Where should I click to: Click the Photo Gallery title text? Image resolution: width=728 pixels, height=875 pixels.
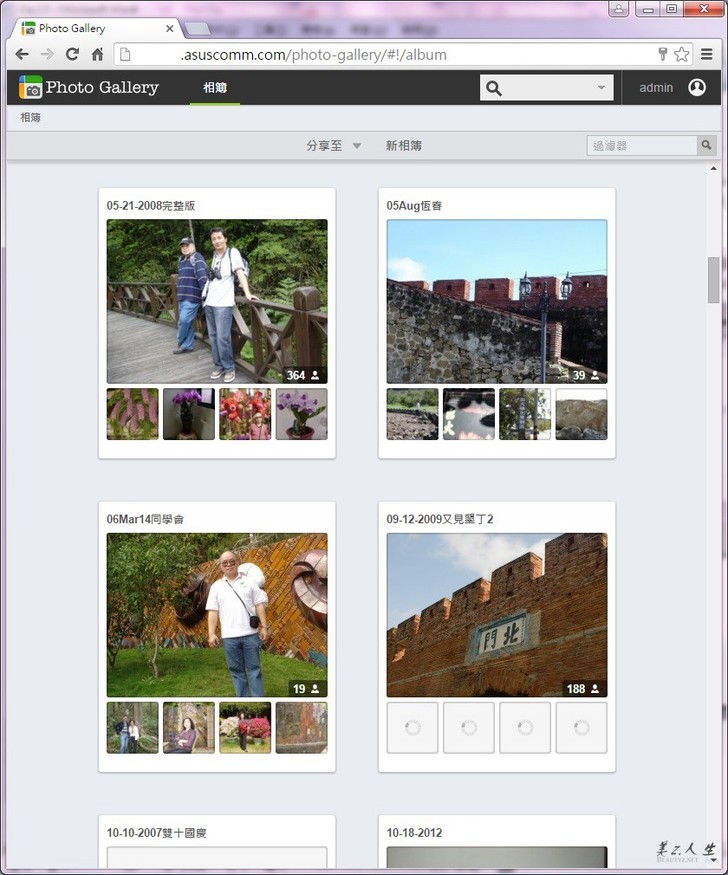click(x=102, y=87)
